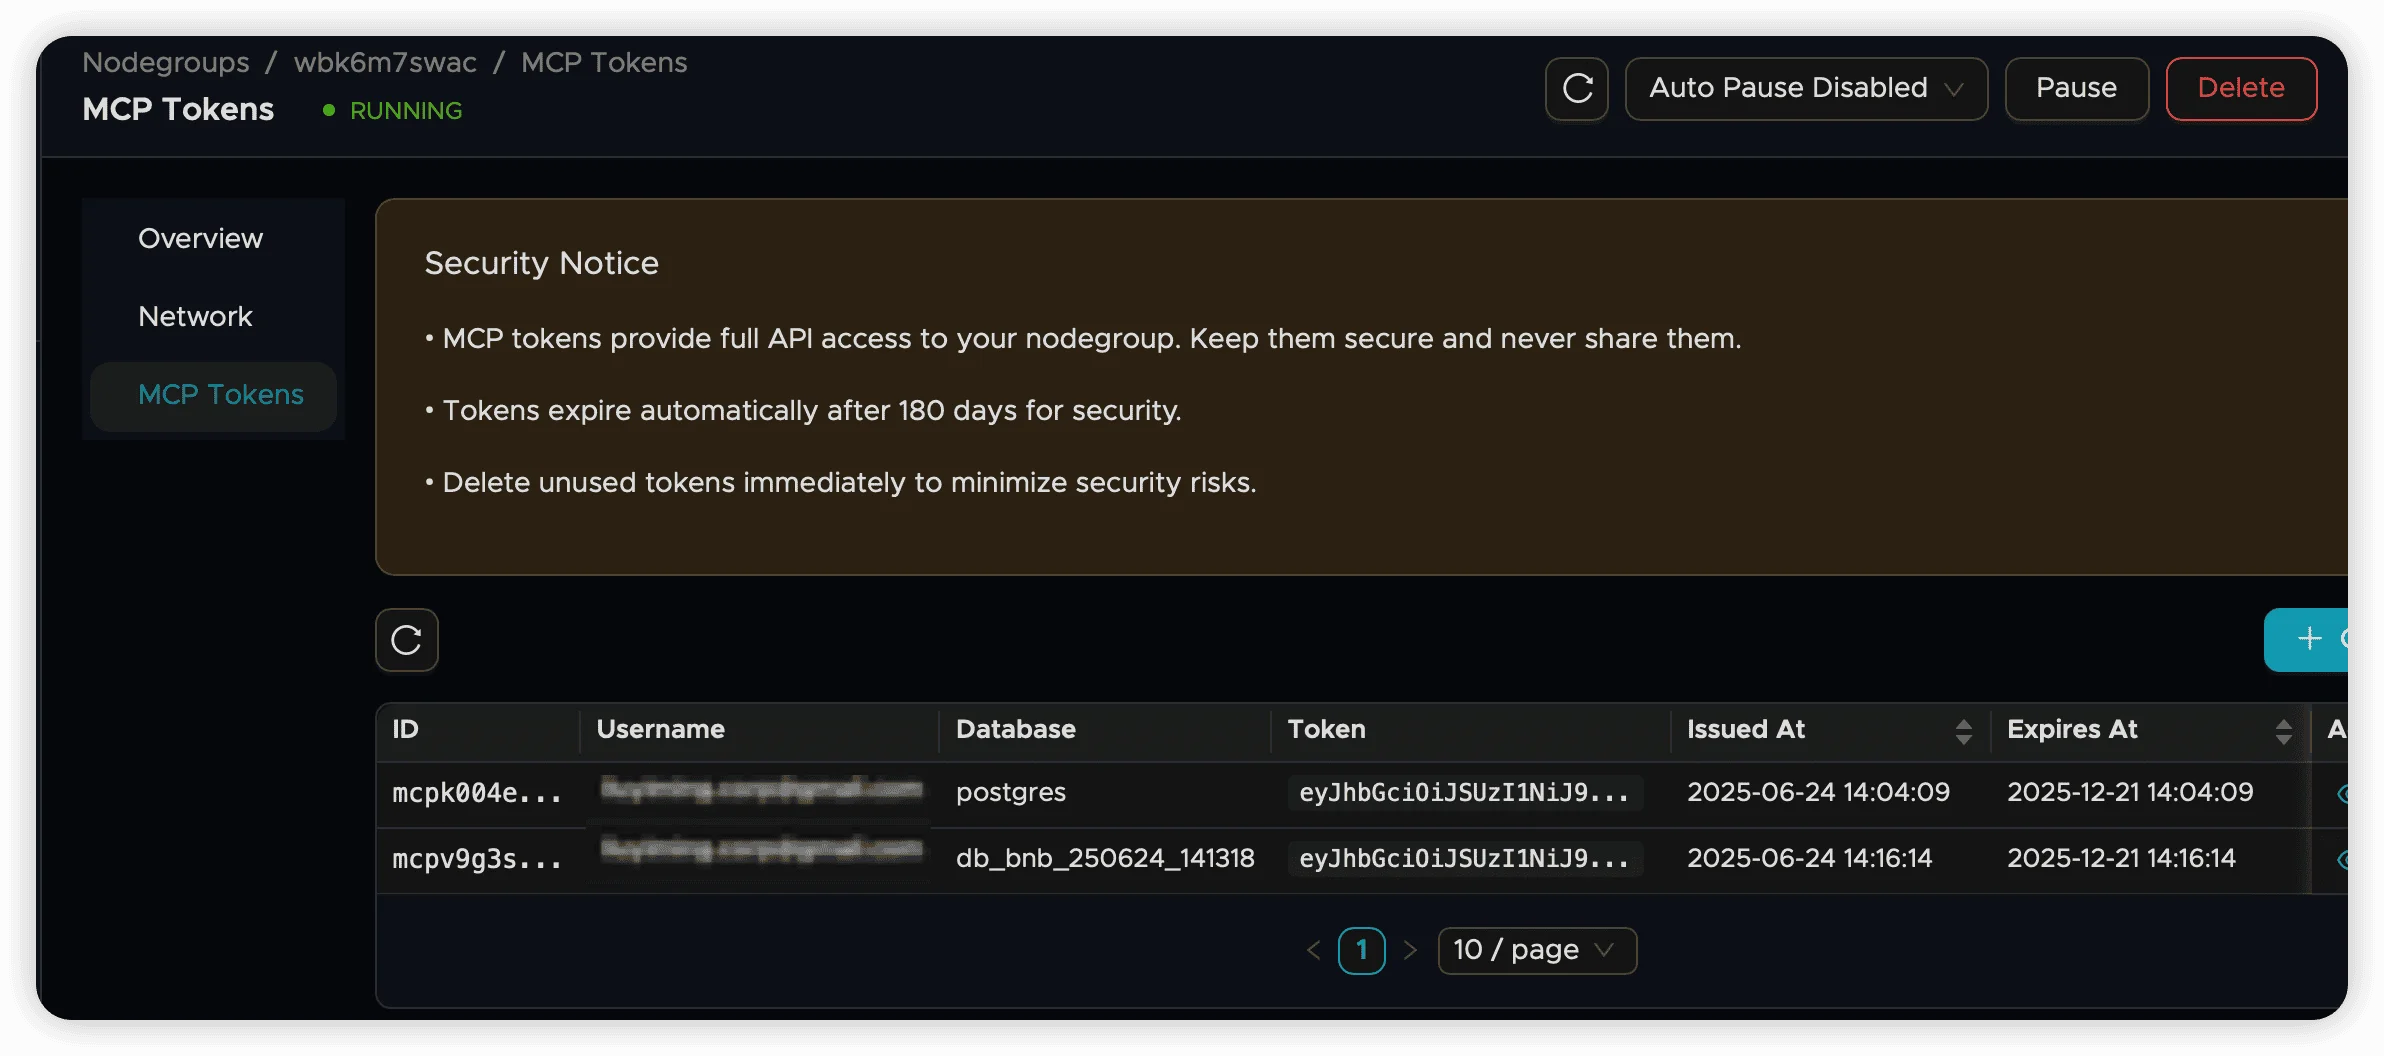Sort table by Expires At column
This screenshot has width=2384, height=1056.
(2282, 731)
